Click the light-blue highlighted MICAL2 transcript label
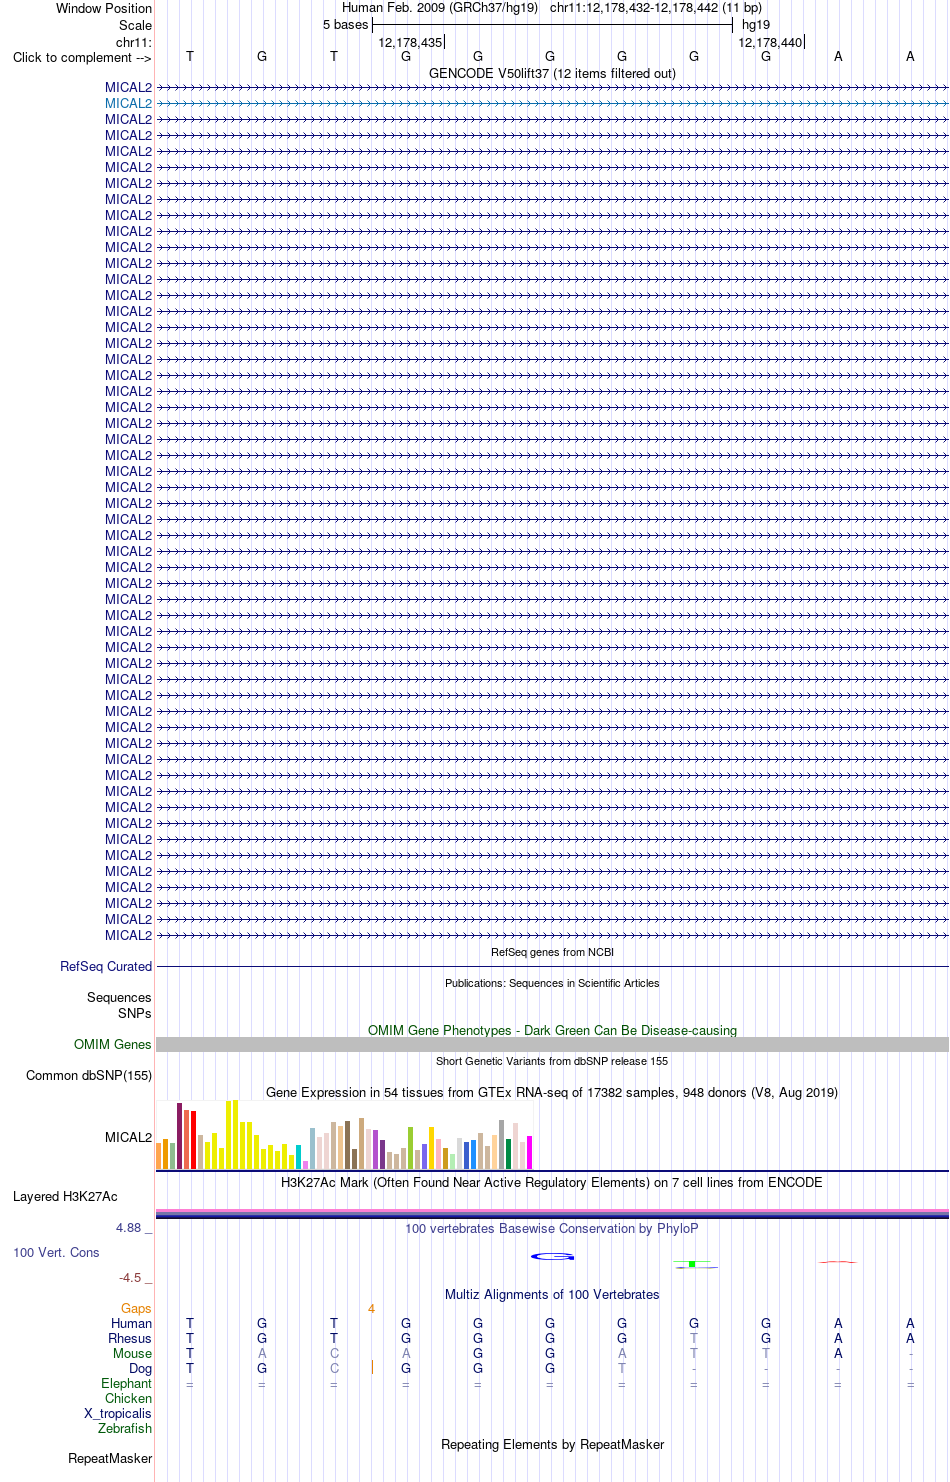The height and width of the screenshot is (1482, 950). pyautogui.click(x=128, y=103)
